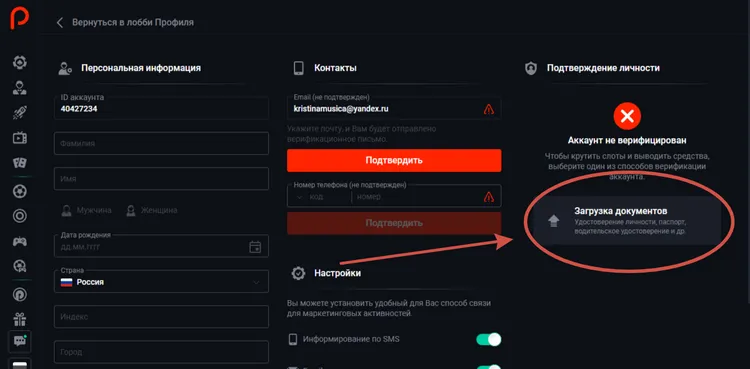750x369 pixels.
Task: Open the TV live icon in sidebar
Action: pyautogui.click(x=20, y=138)
